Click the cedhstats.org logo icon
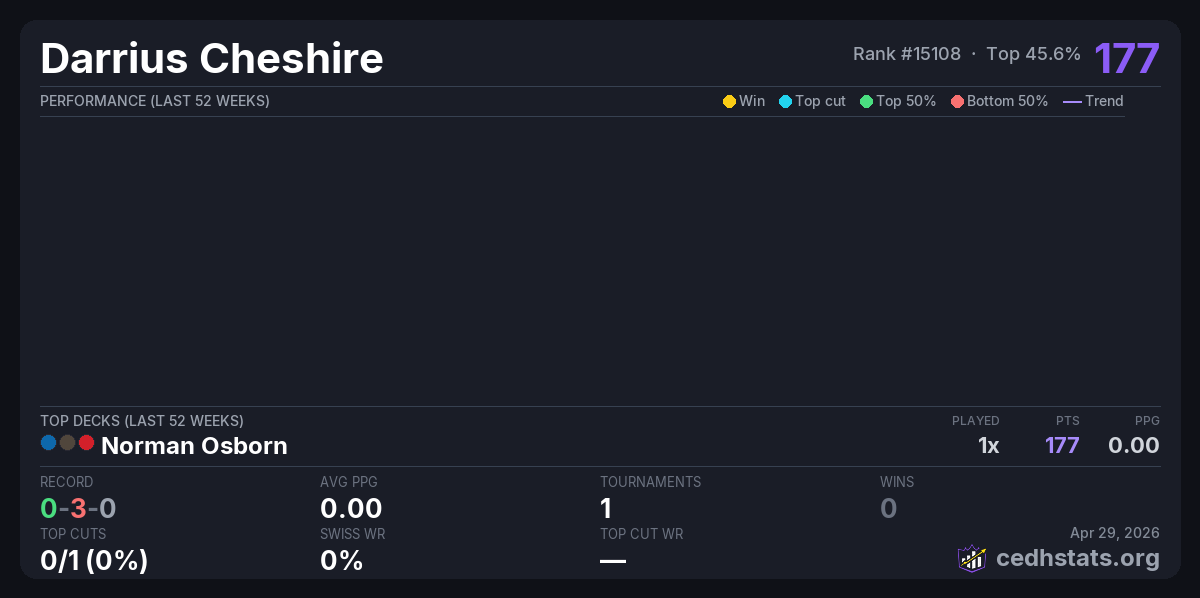The height and width of the screenshot is (598, 1200). click(972, 558)
